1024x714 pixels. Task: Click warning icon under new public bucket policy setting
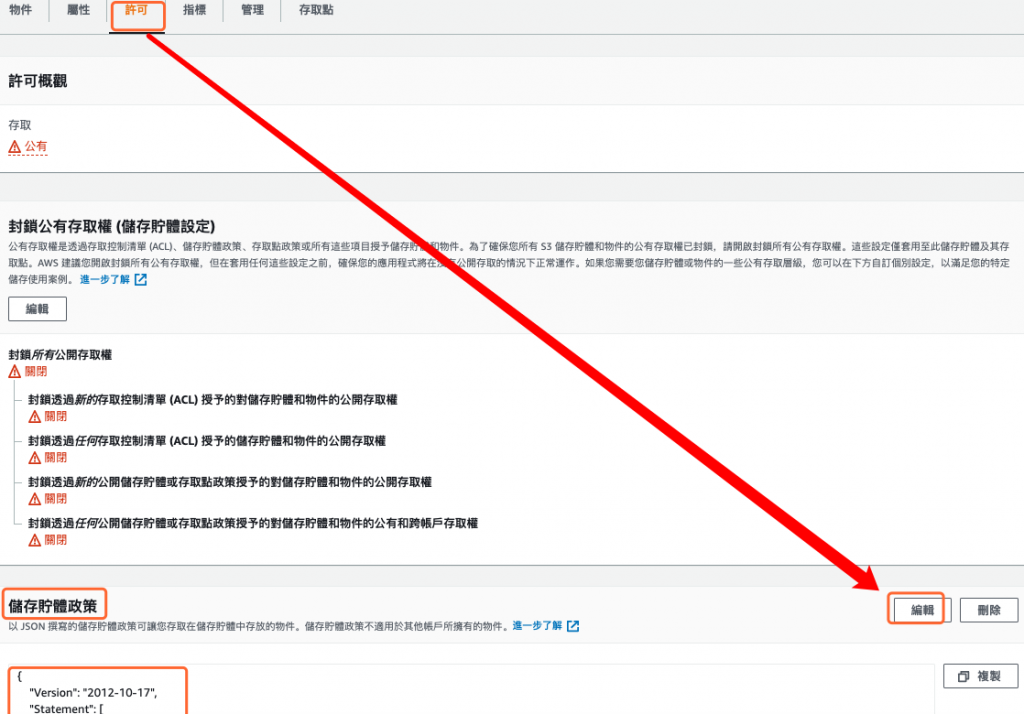pos(35,499)
